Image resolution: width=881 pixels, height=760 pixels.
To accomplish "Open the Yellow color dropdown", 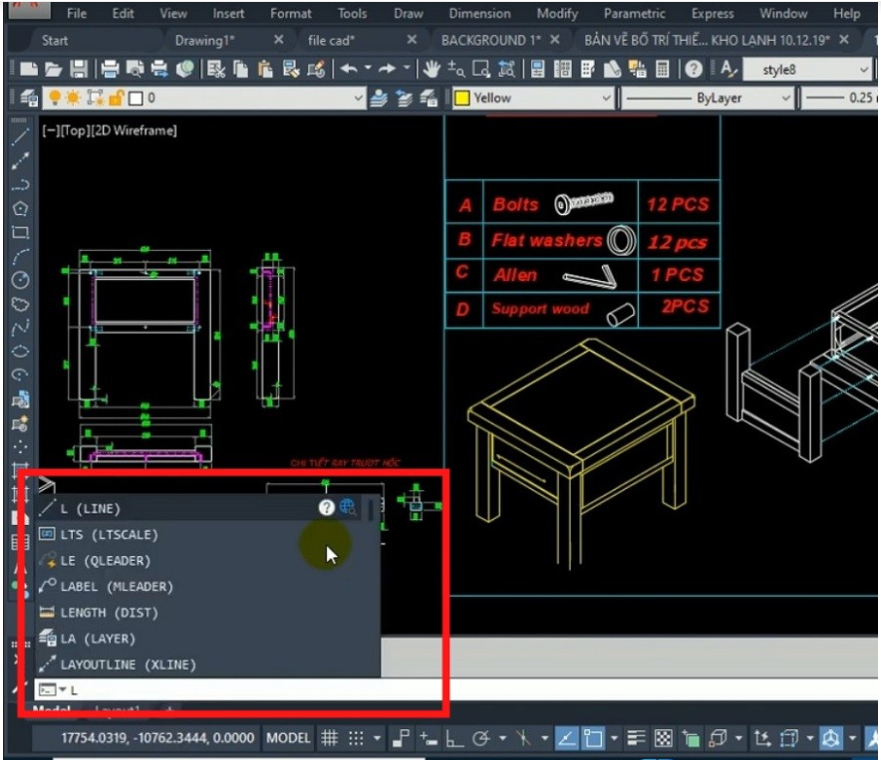I will (x=605, y=98).
